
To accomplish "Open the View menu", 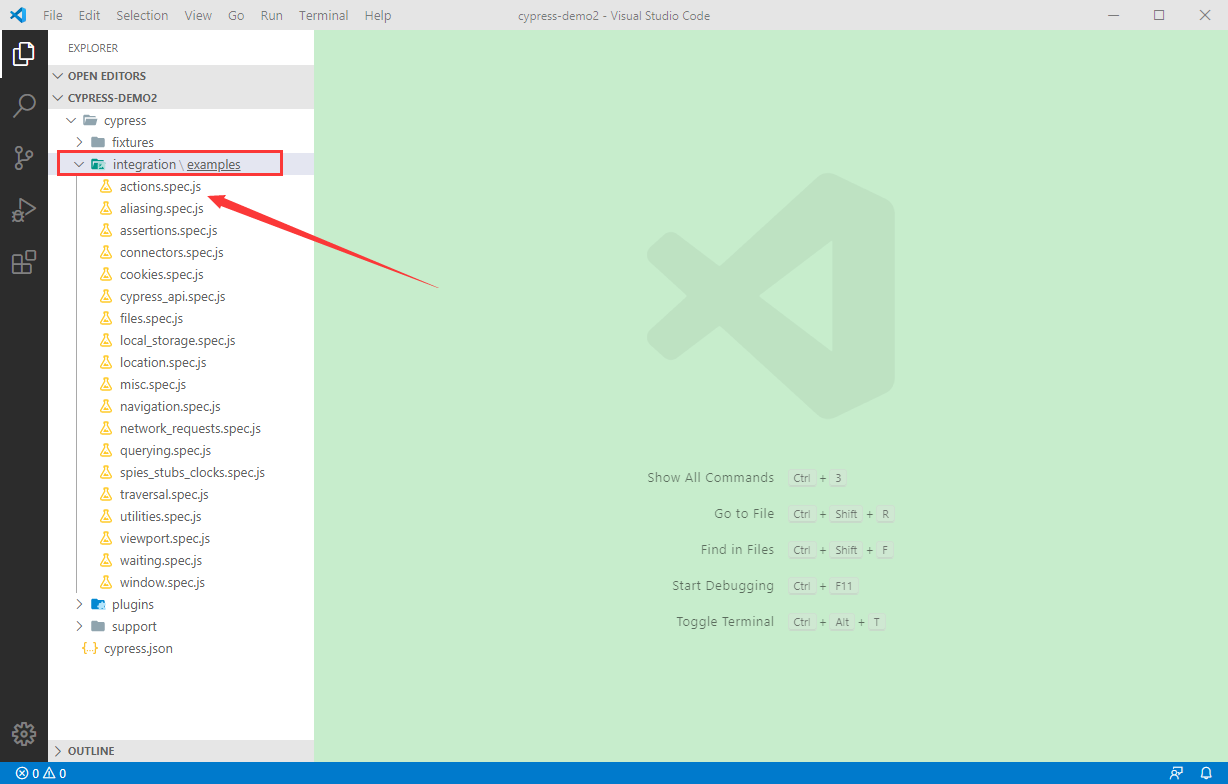I will [x=198, y=15].
